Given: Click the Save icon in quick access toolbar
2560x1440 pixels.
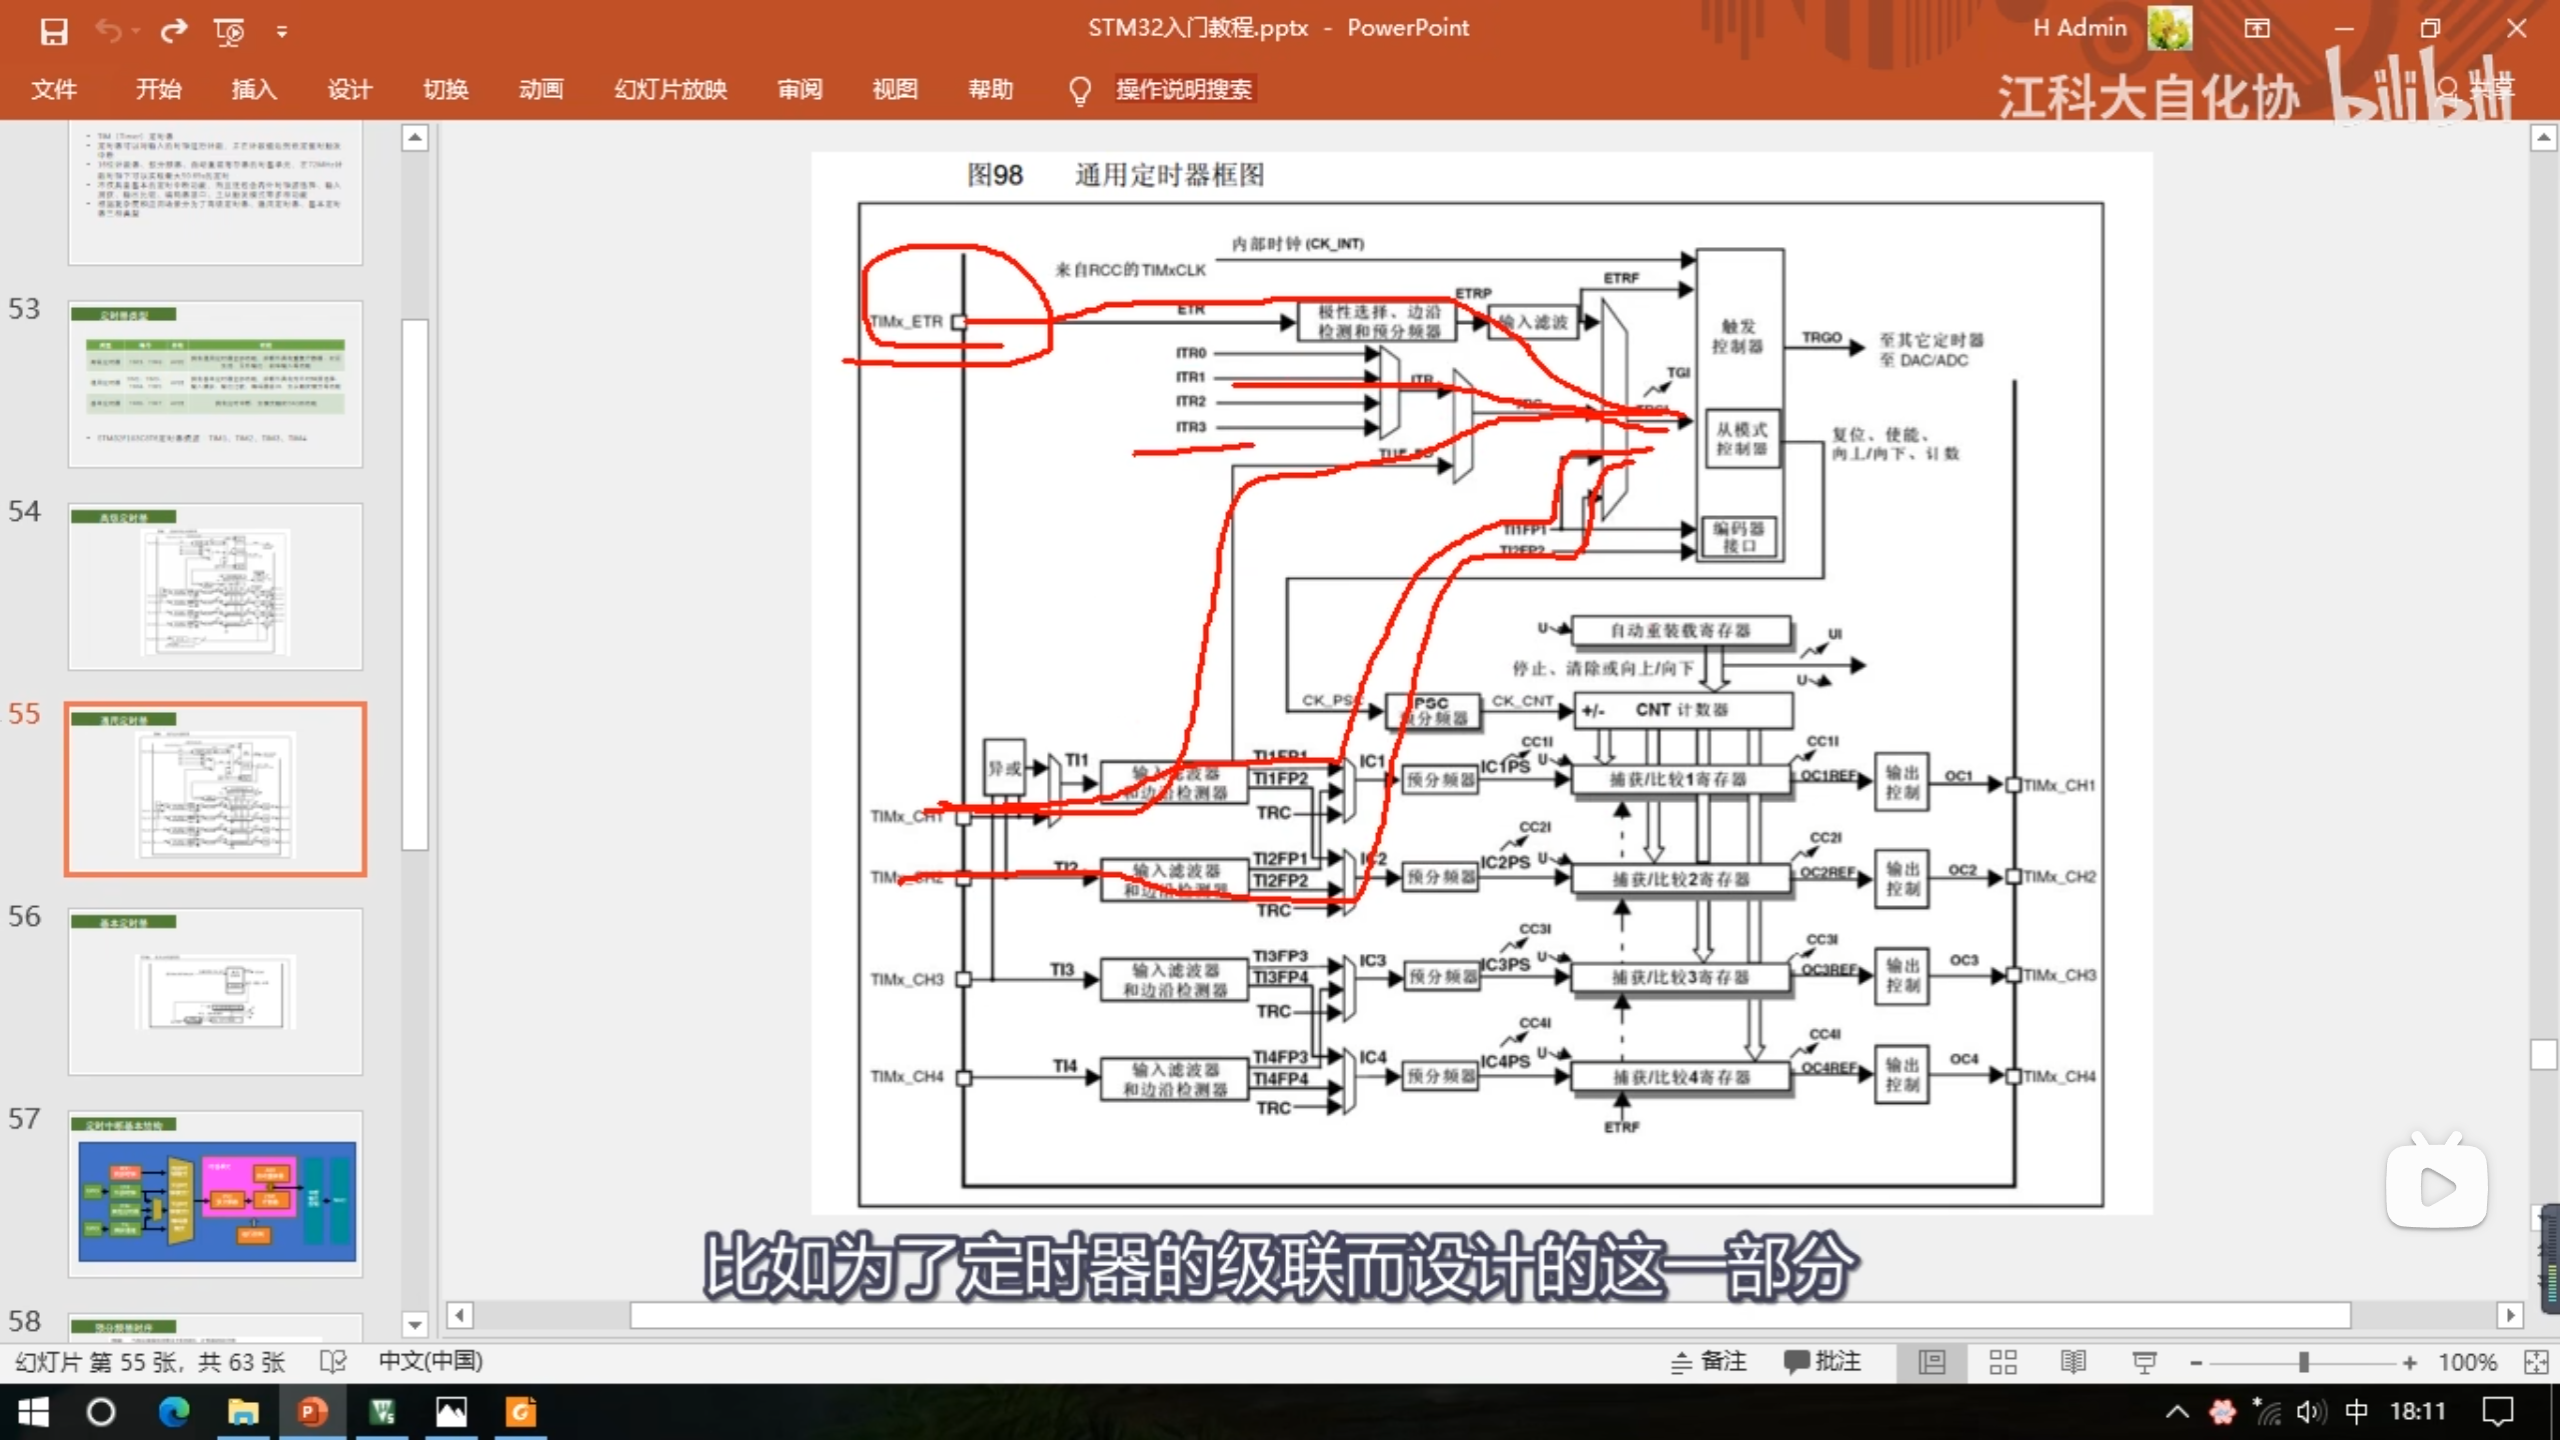Looking at the screenshot, I should (x=54, y=31).
